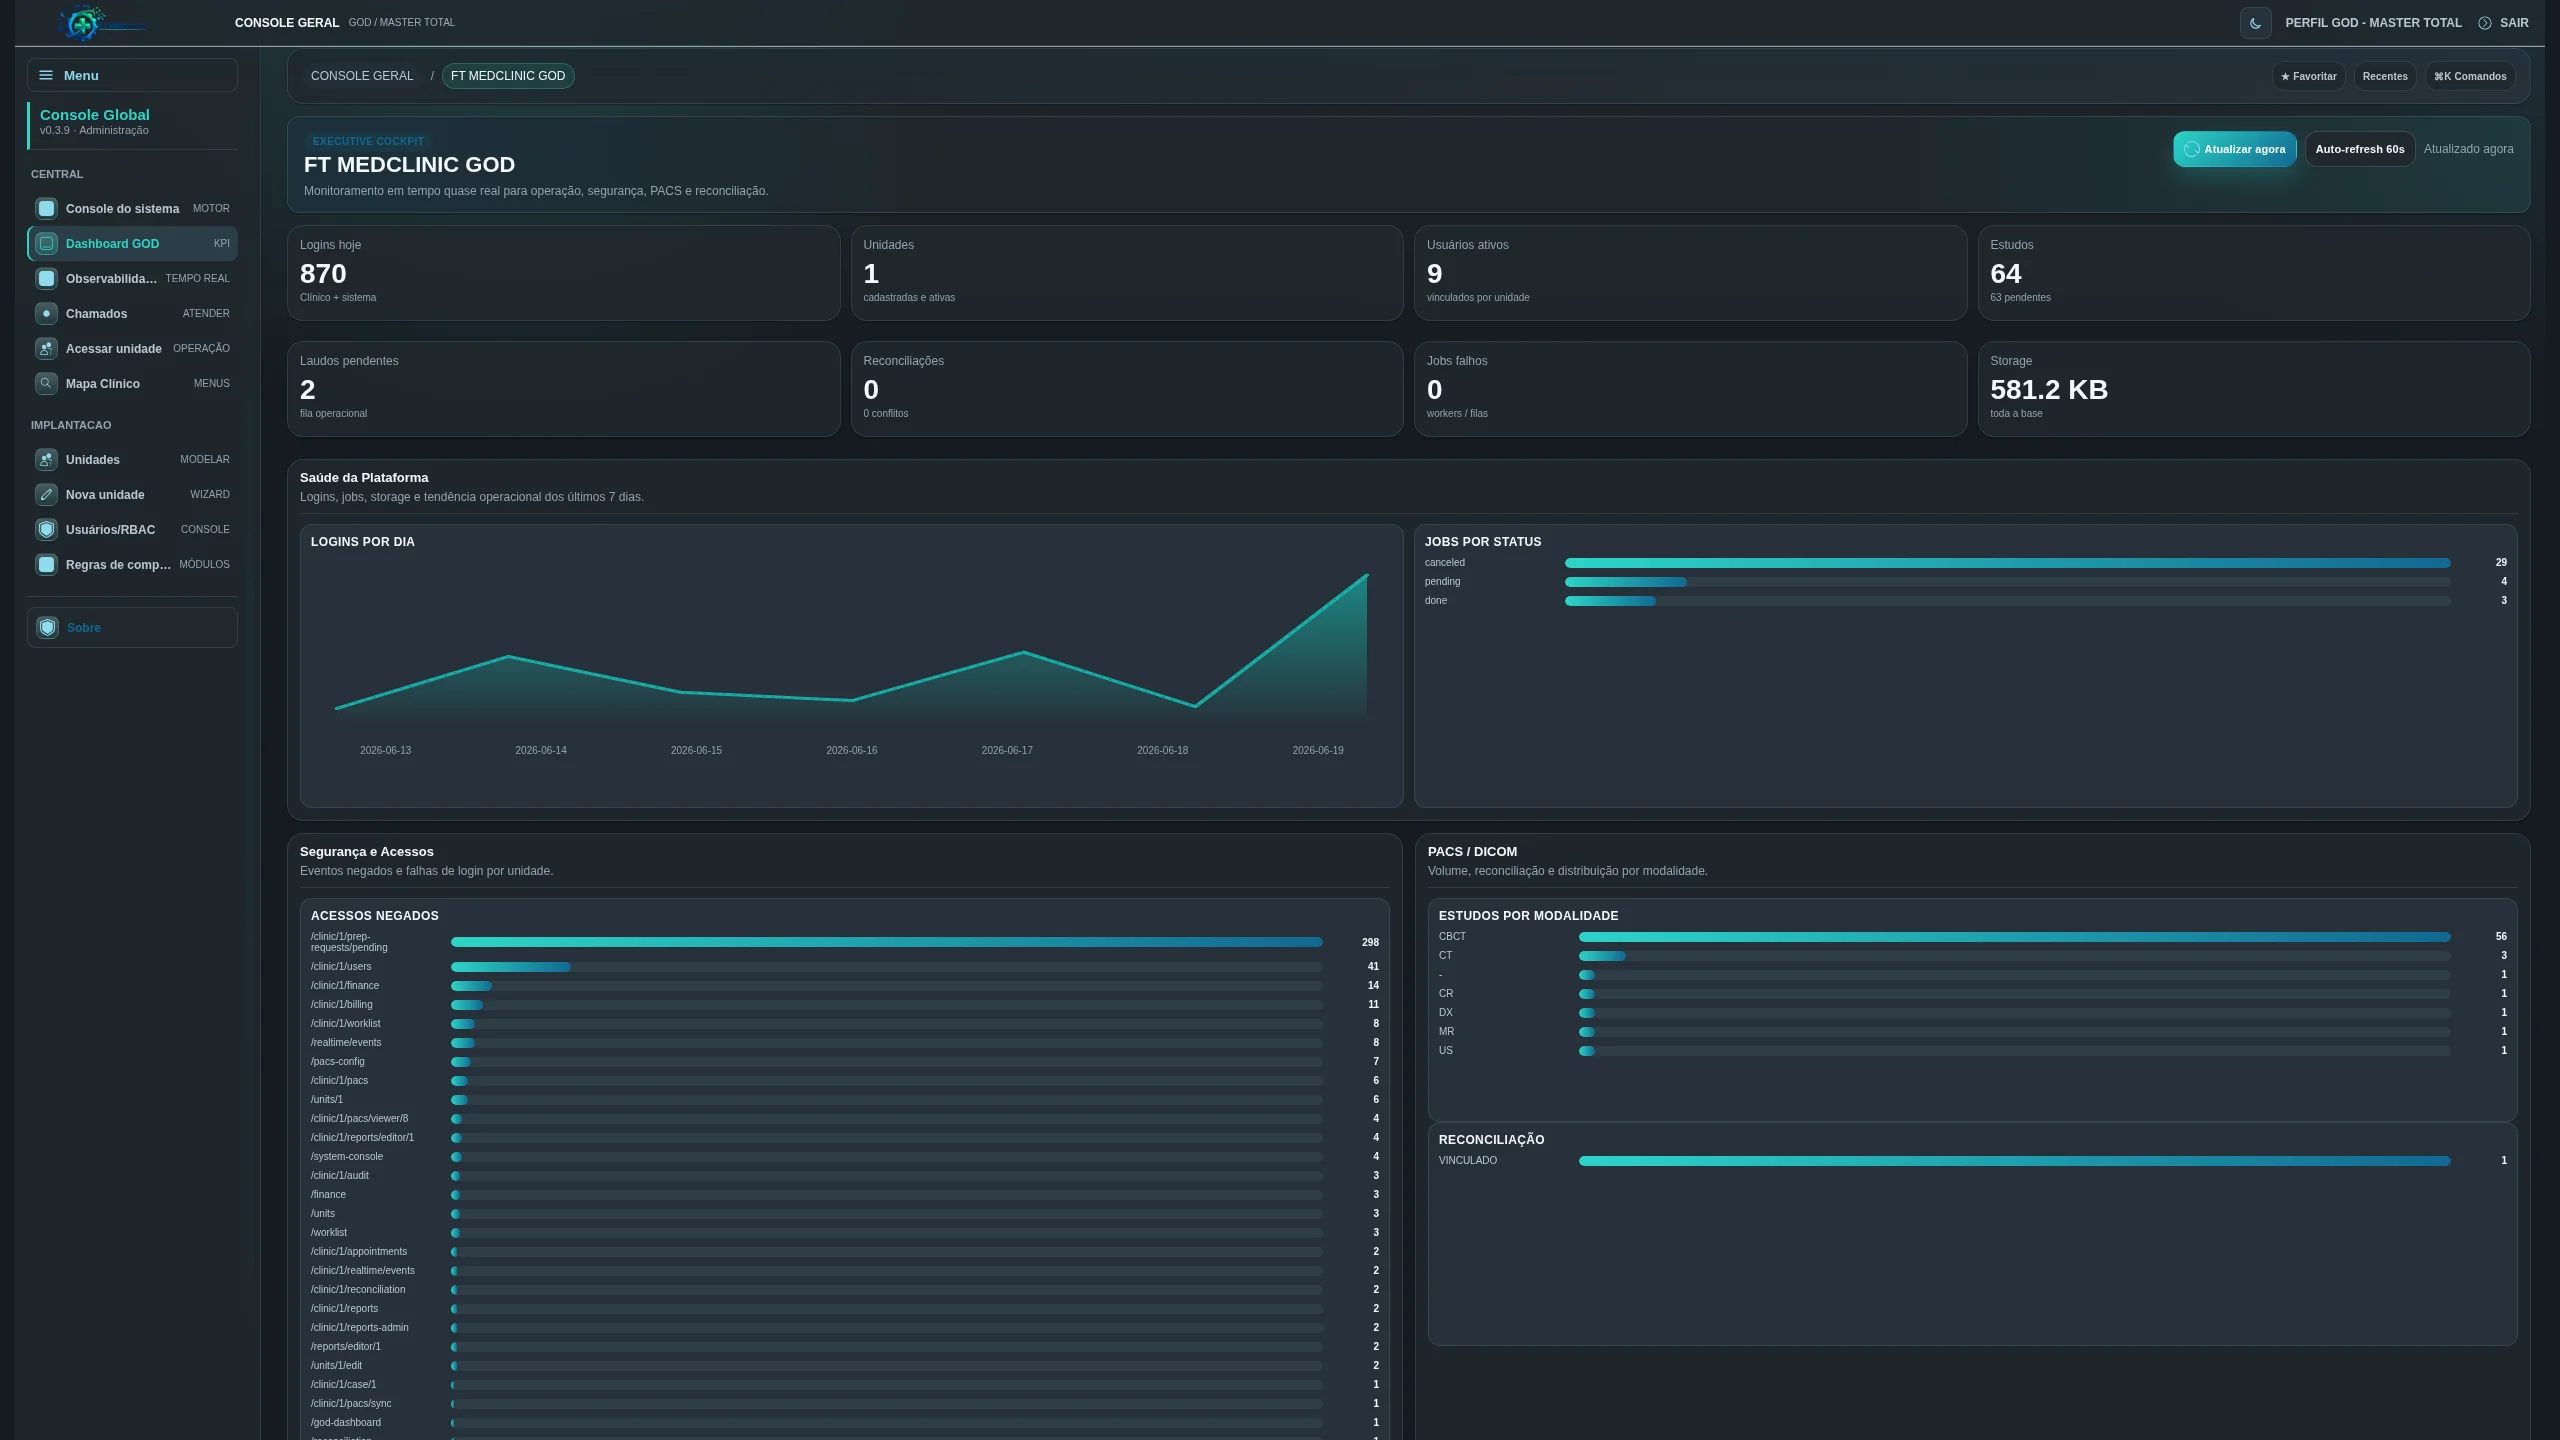
Task: Click CONSOLE GERAL breadcrumb
Action: pyautogui.click(x=362, y=76)
